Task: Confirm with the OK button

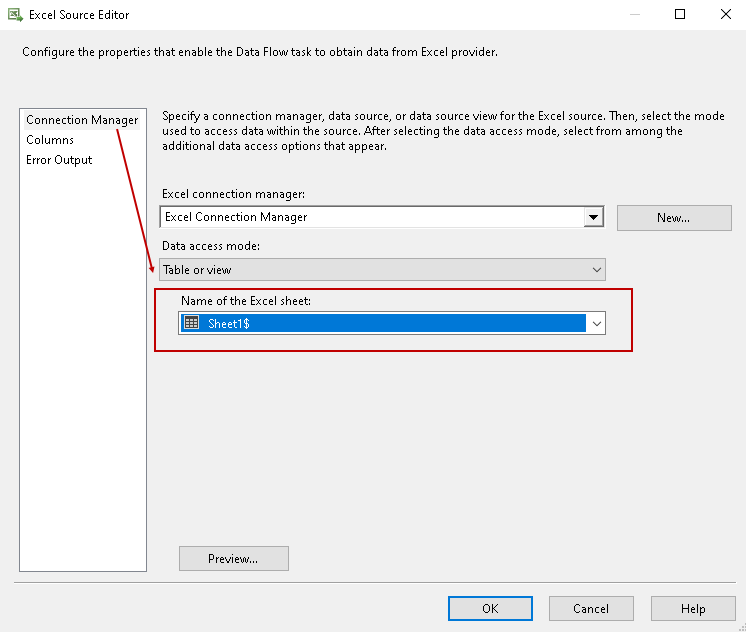Action: click(x=490, y=608)
